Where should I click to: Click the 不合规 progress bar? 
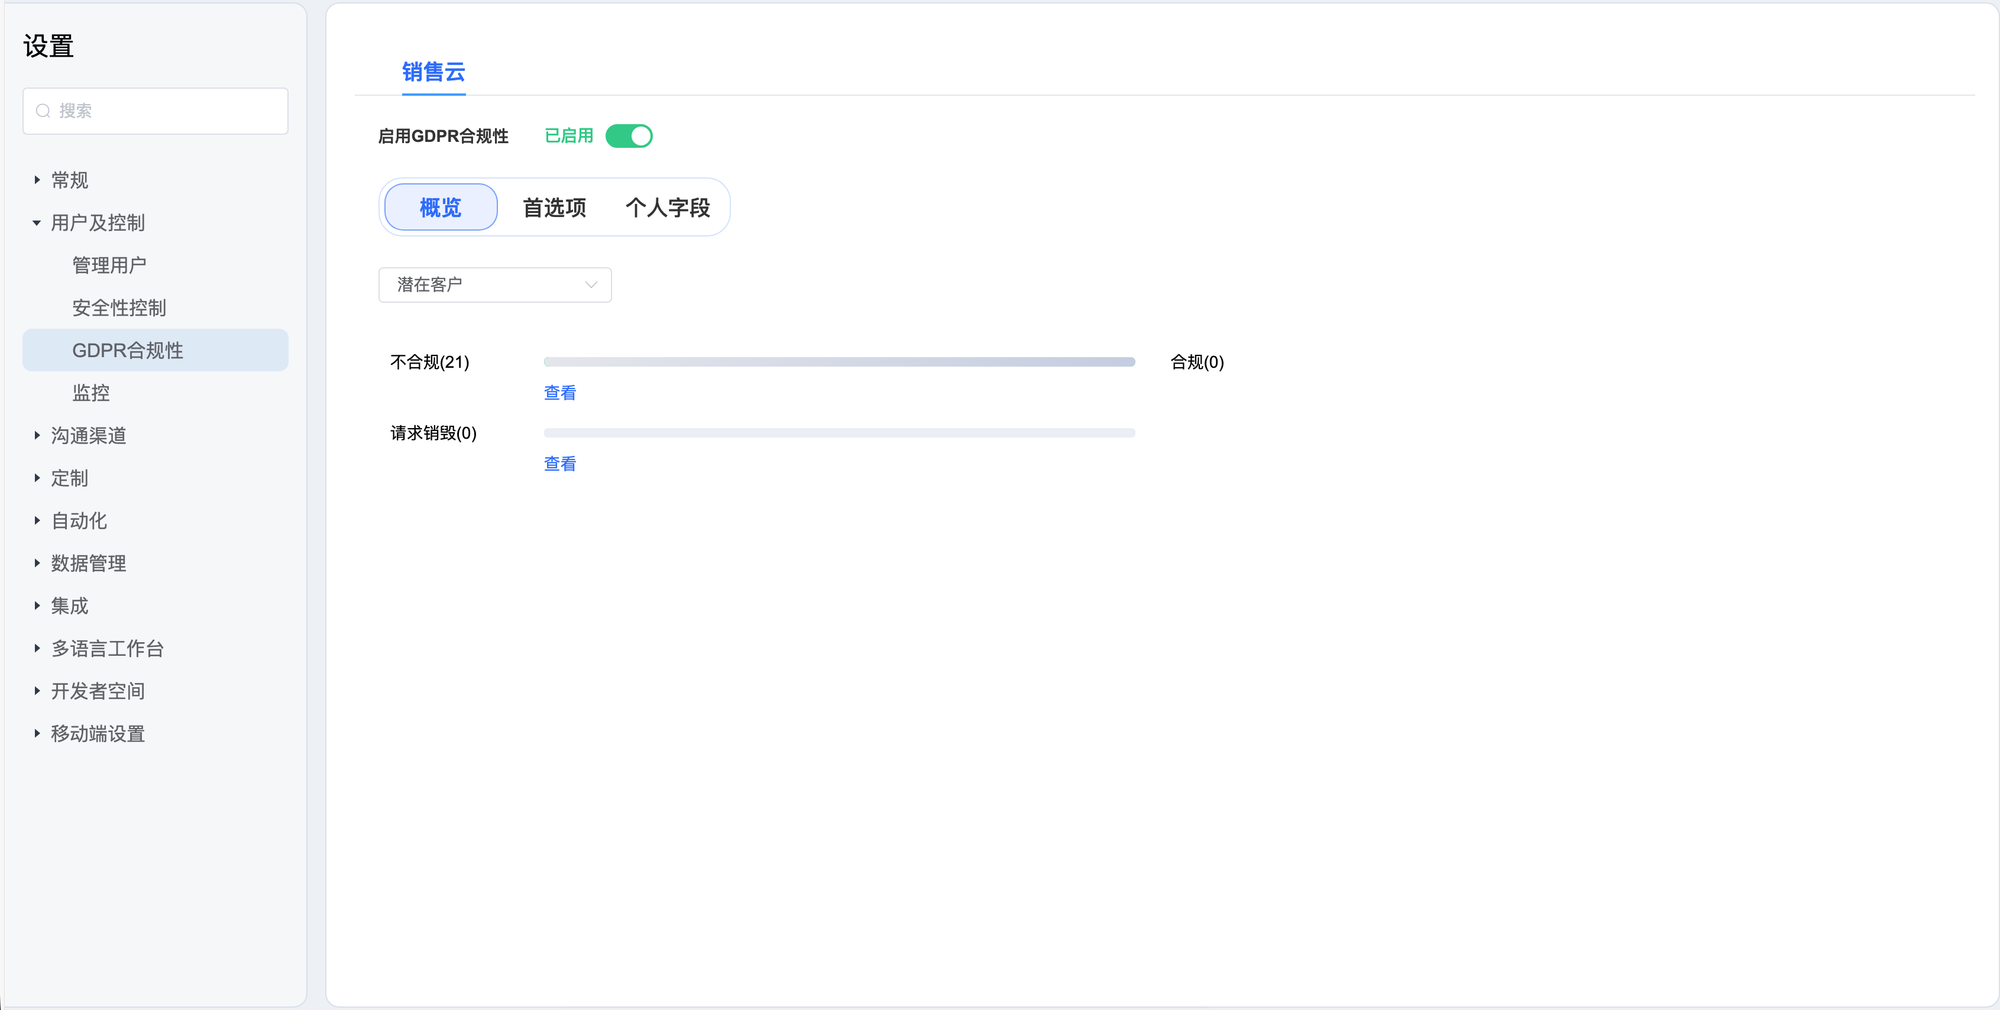(839, 362)
